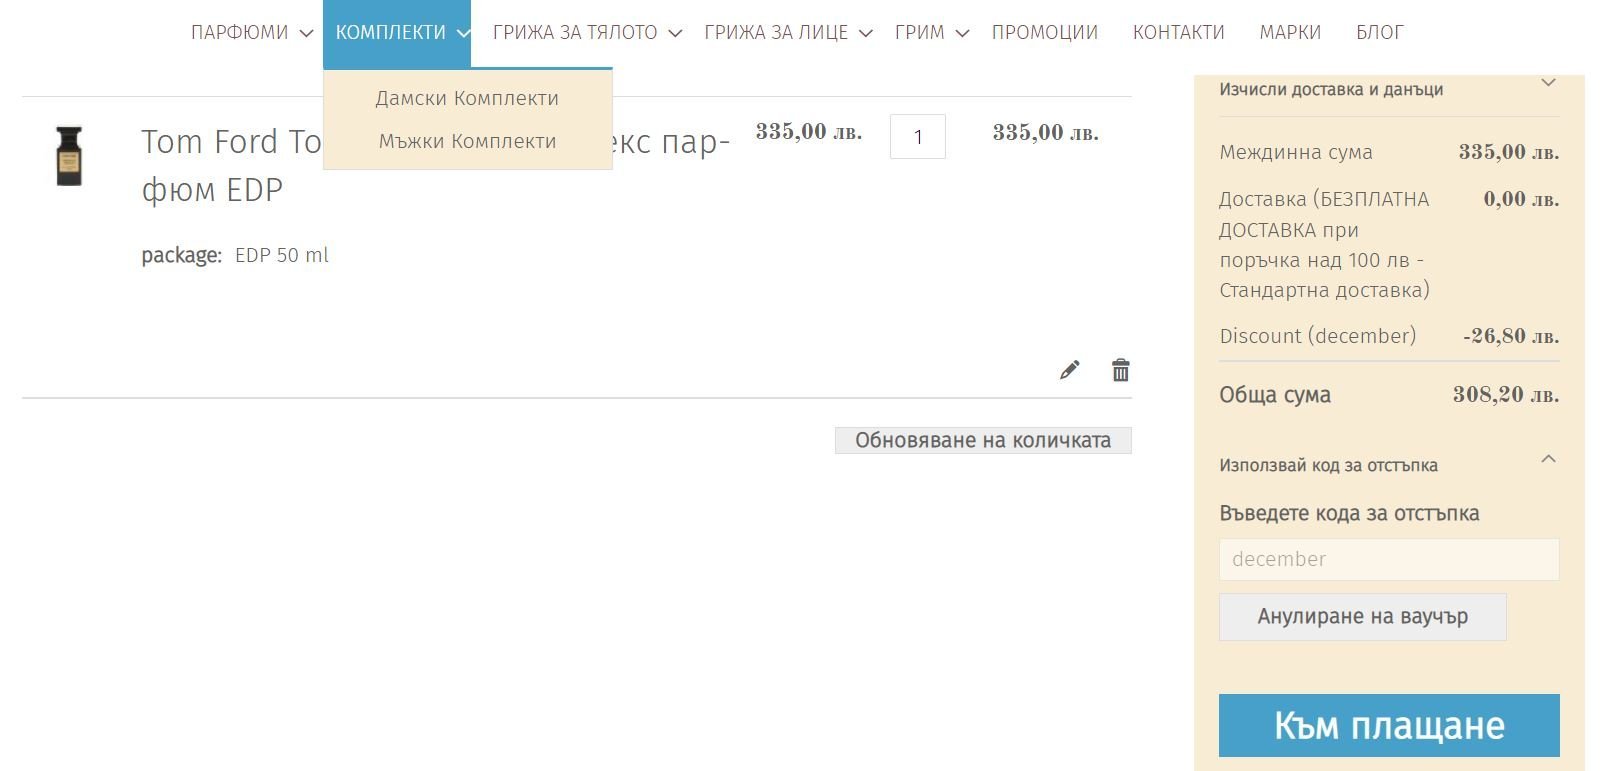The height and width of the screenshot is (771, 1619).
Task: Expand the ПАРФЮМИ menu chevron
Action: click(x=306, y=33)
